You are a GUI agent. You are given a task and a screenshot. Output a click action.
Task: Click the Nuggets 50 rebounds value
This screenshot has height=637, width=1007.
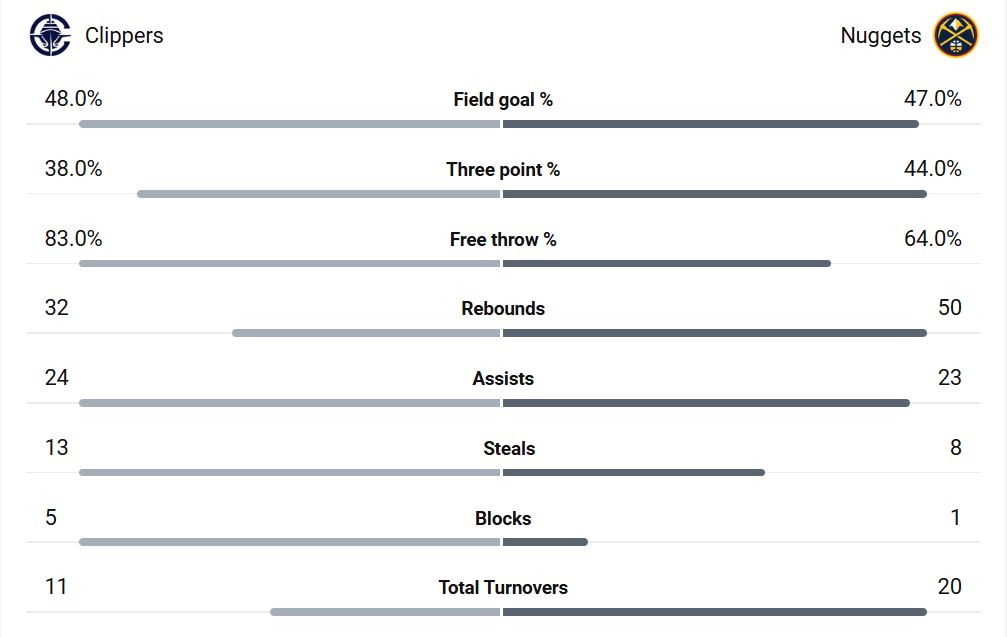click(x=949, y=308)
